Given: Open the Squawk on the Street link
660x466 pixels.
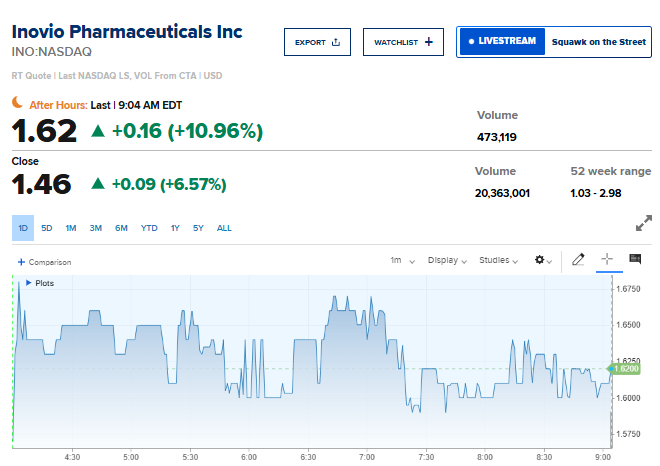Looking at the screenshot, I should click(599, 42).
